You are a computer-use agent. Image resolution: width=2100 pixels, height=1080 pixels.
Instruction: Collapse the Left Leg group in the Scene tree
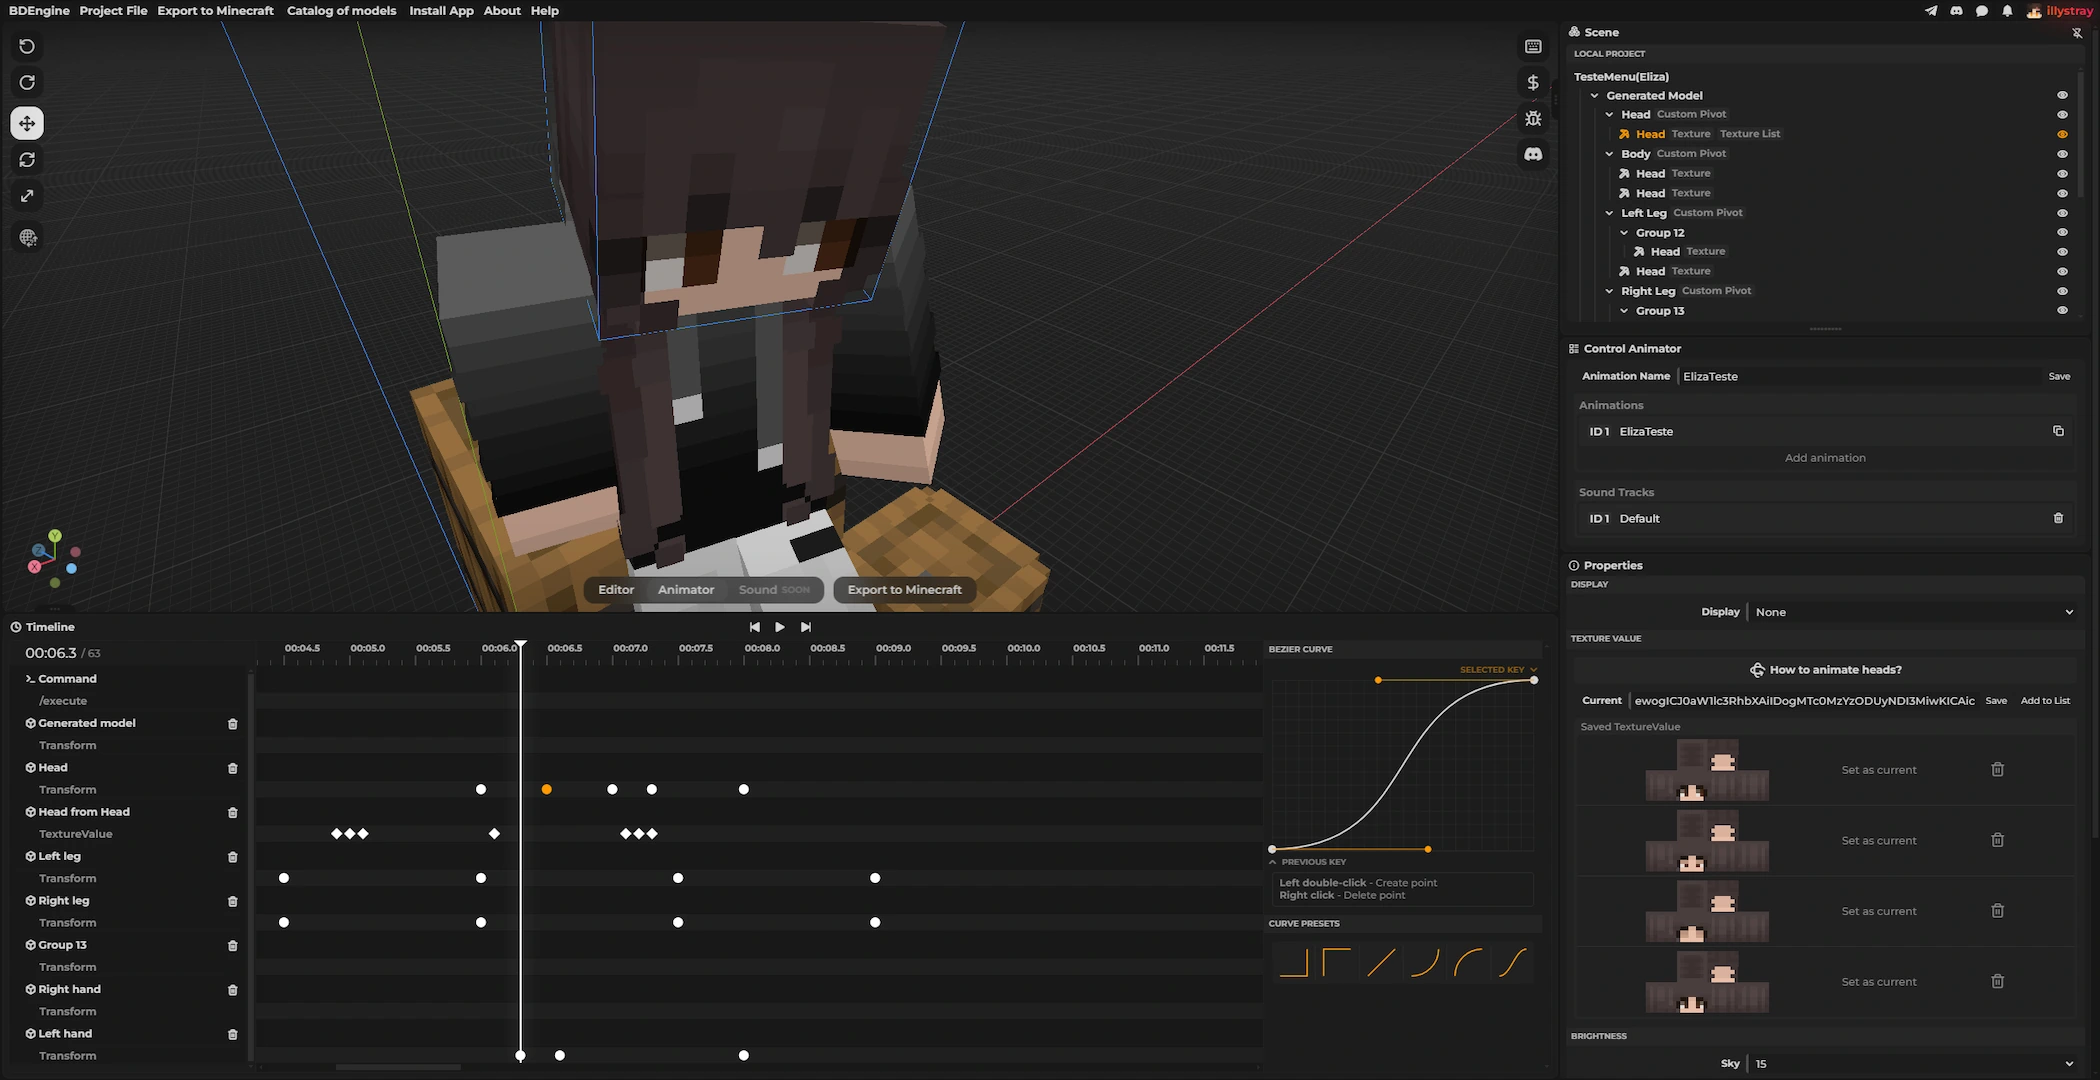point(1609,213)
